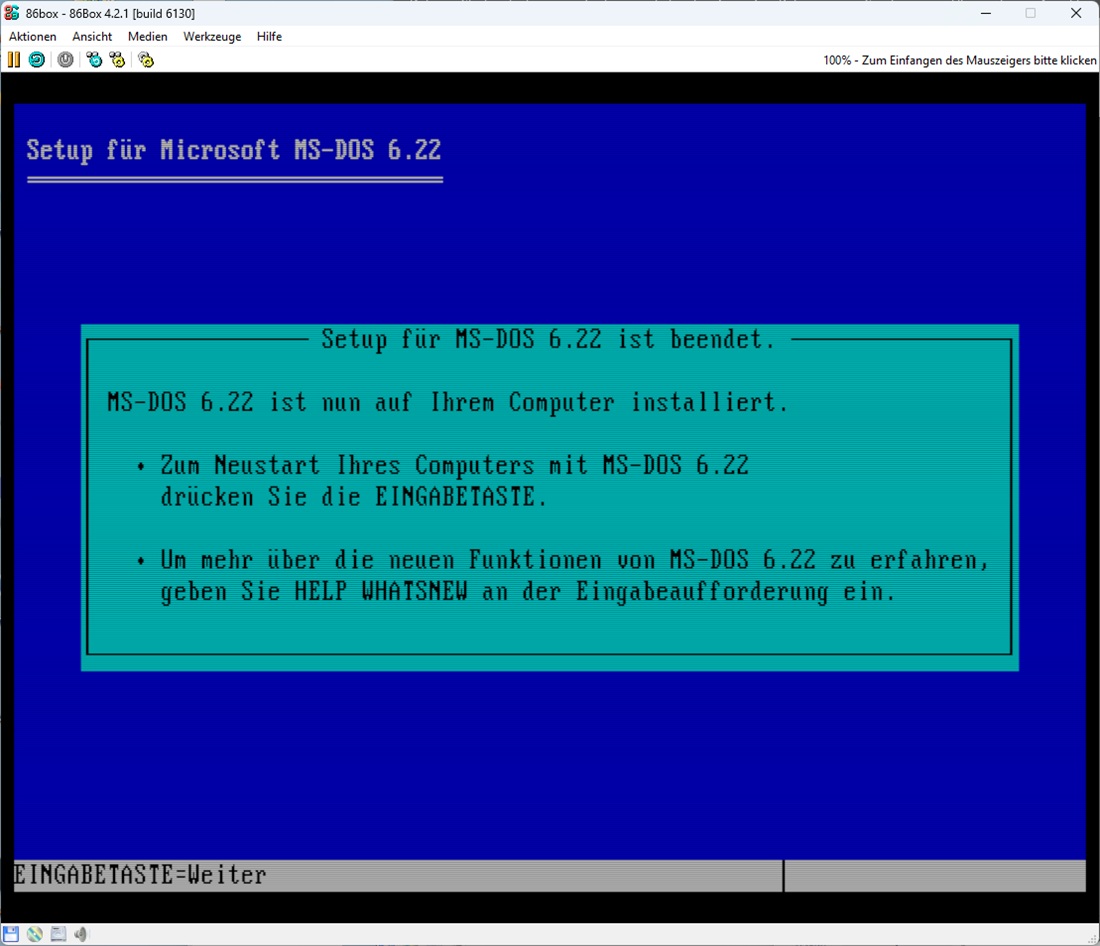Send Ctrl+Alt+Esc via the toolbar icon
The height and width of the screenshot is (946, 1100).
[118, 60]
